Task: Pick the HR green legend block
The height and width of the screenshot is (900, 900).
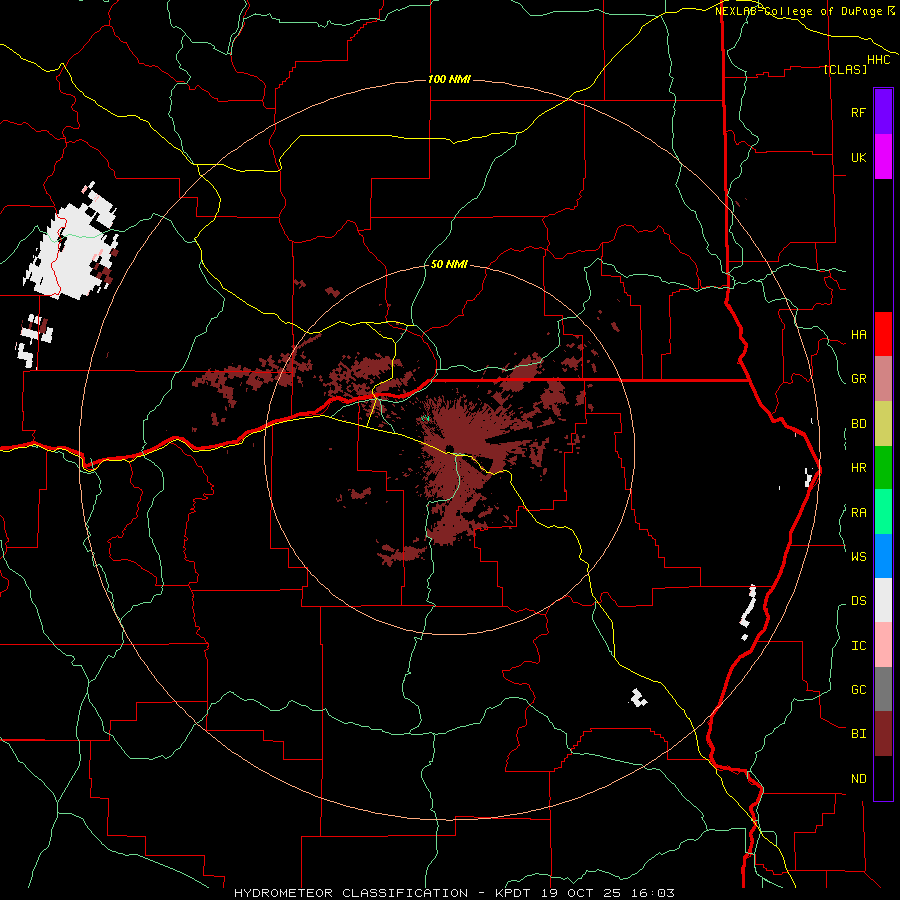Action: (883, 468)
